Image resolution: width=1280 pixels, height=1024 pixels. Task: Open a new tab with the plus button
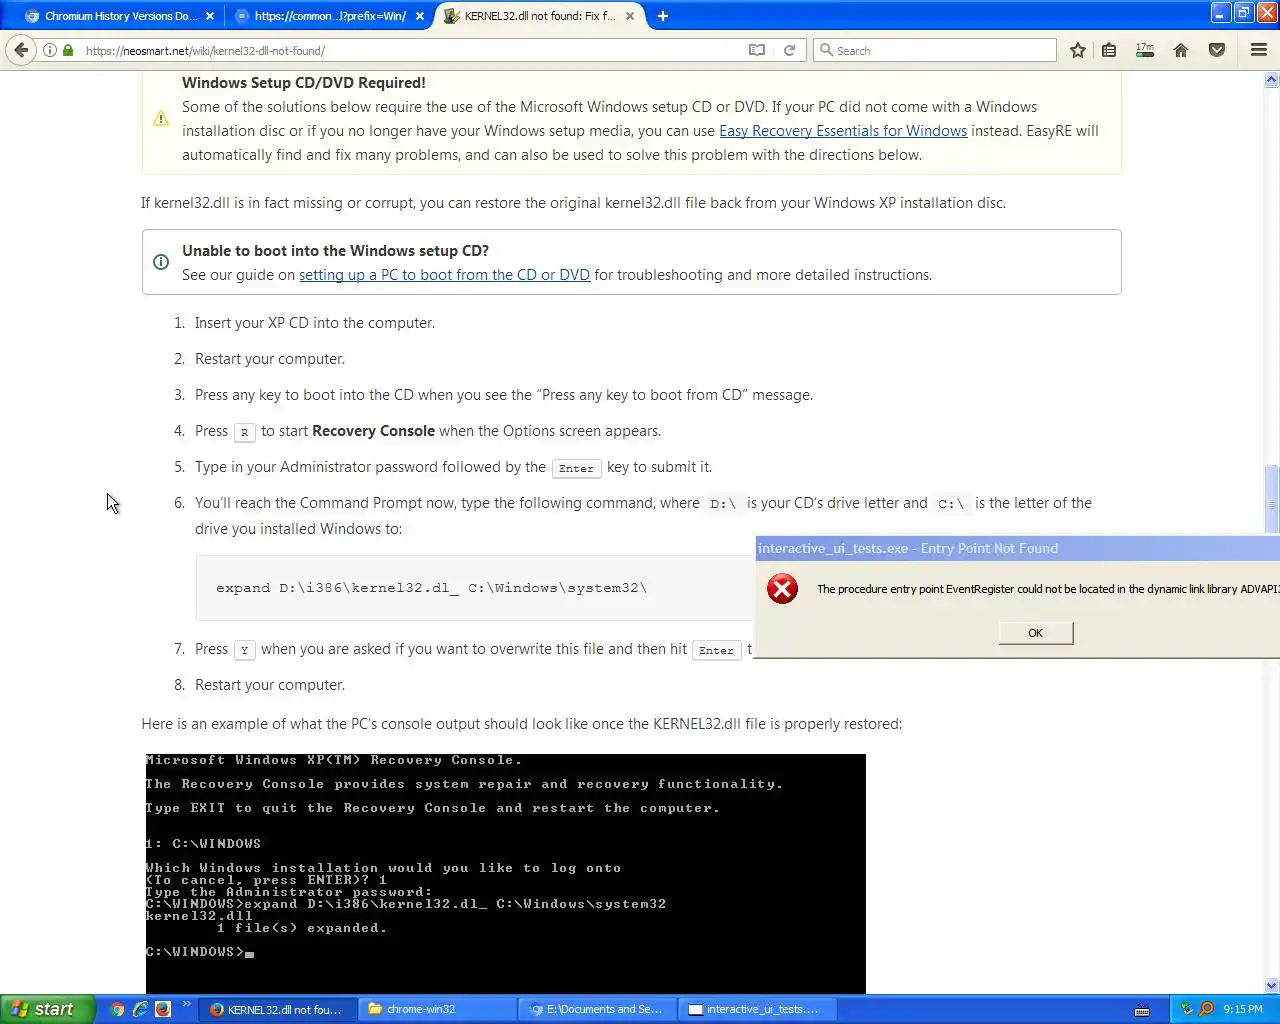663,16
